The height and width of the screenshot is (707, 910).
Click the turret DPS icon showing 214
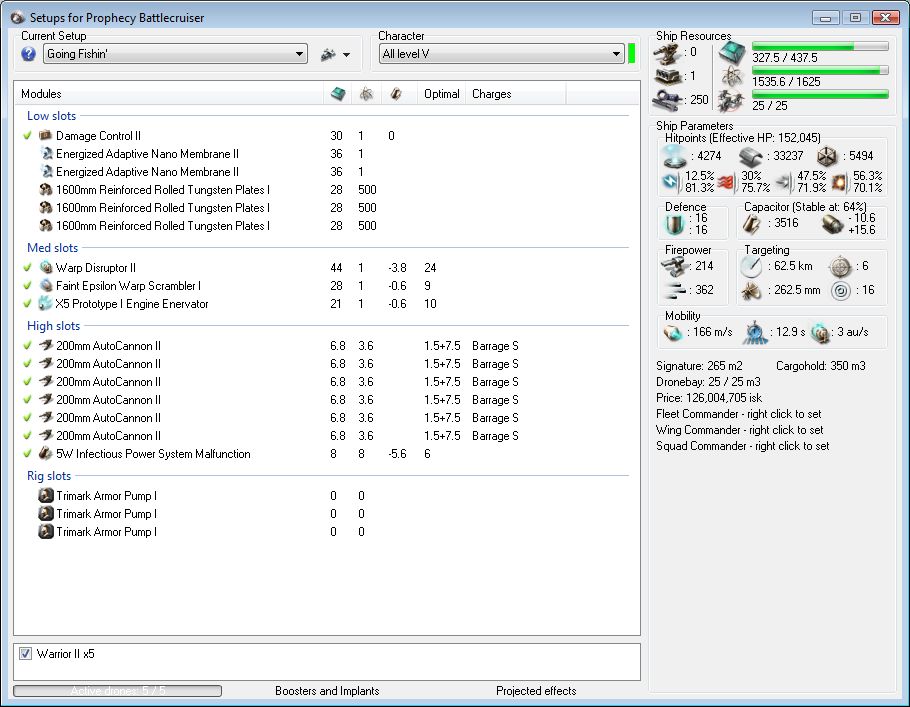tap(674, 266)
